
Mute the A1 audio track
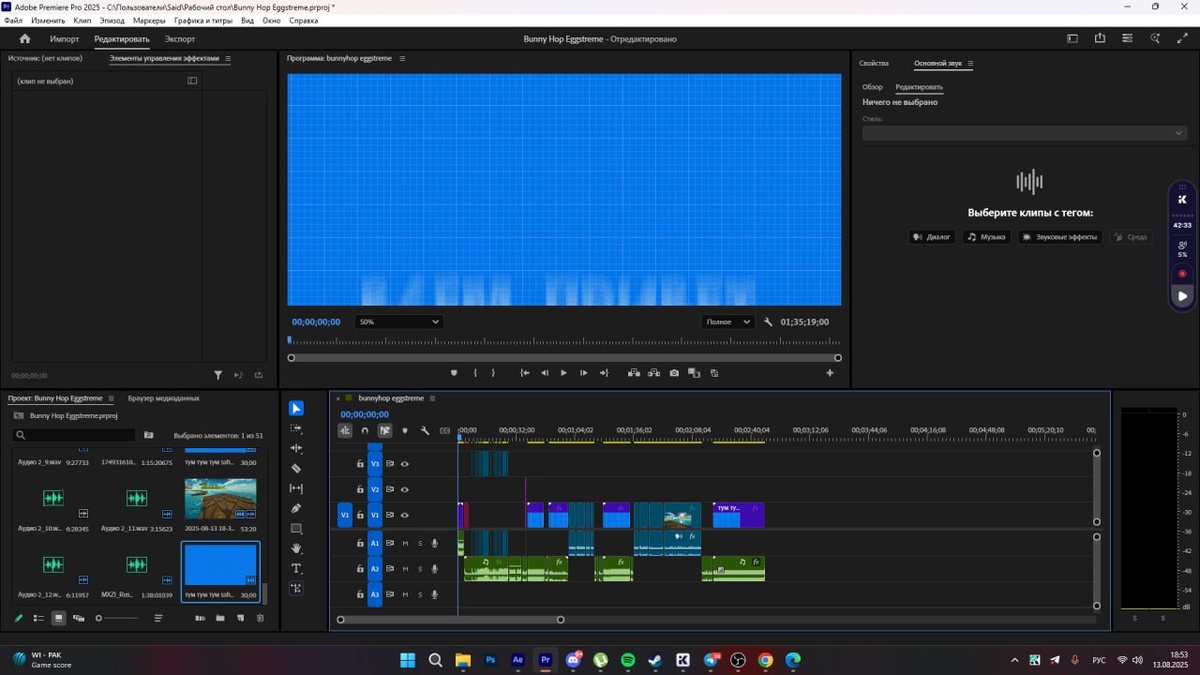click(x=405, y=543)
